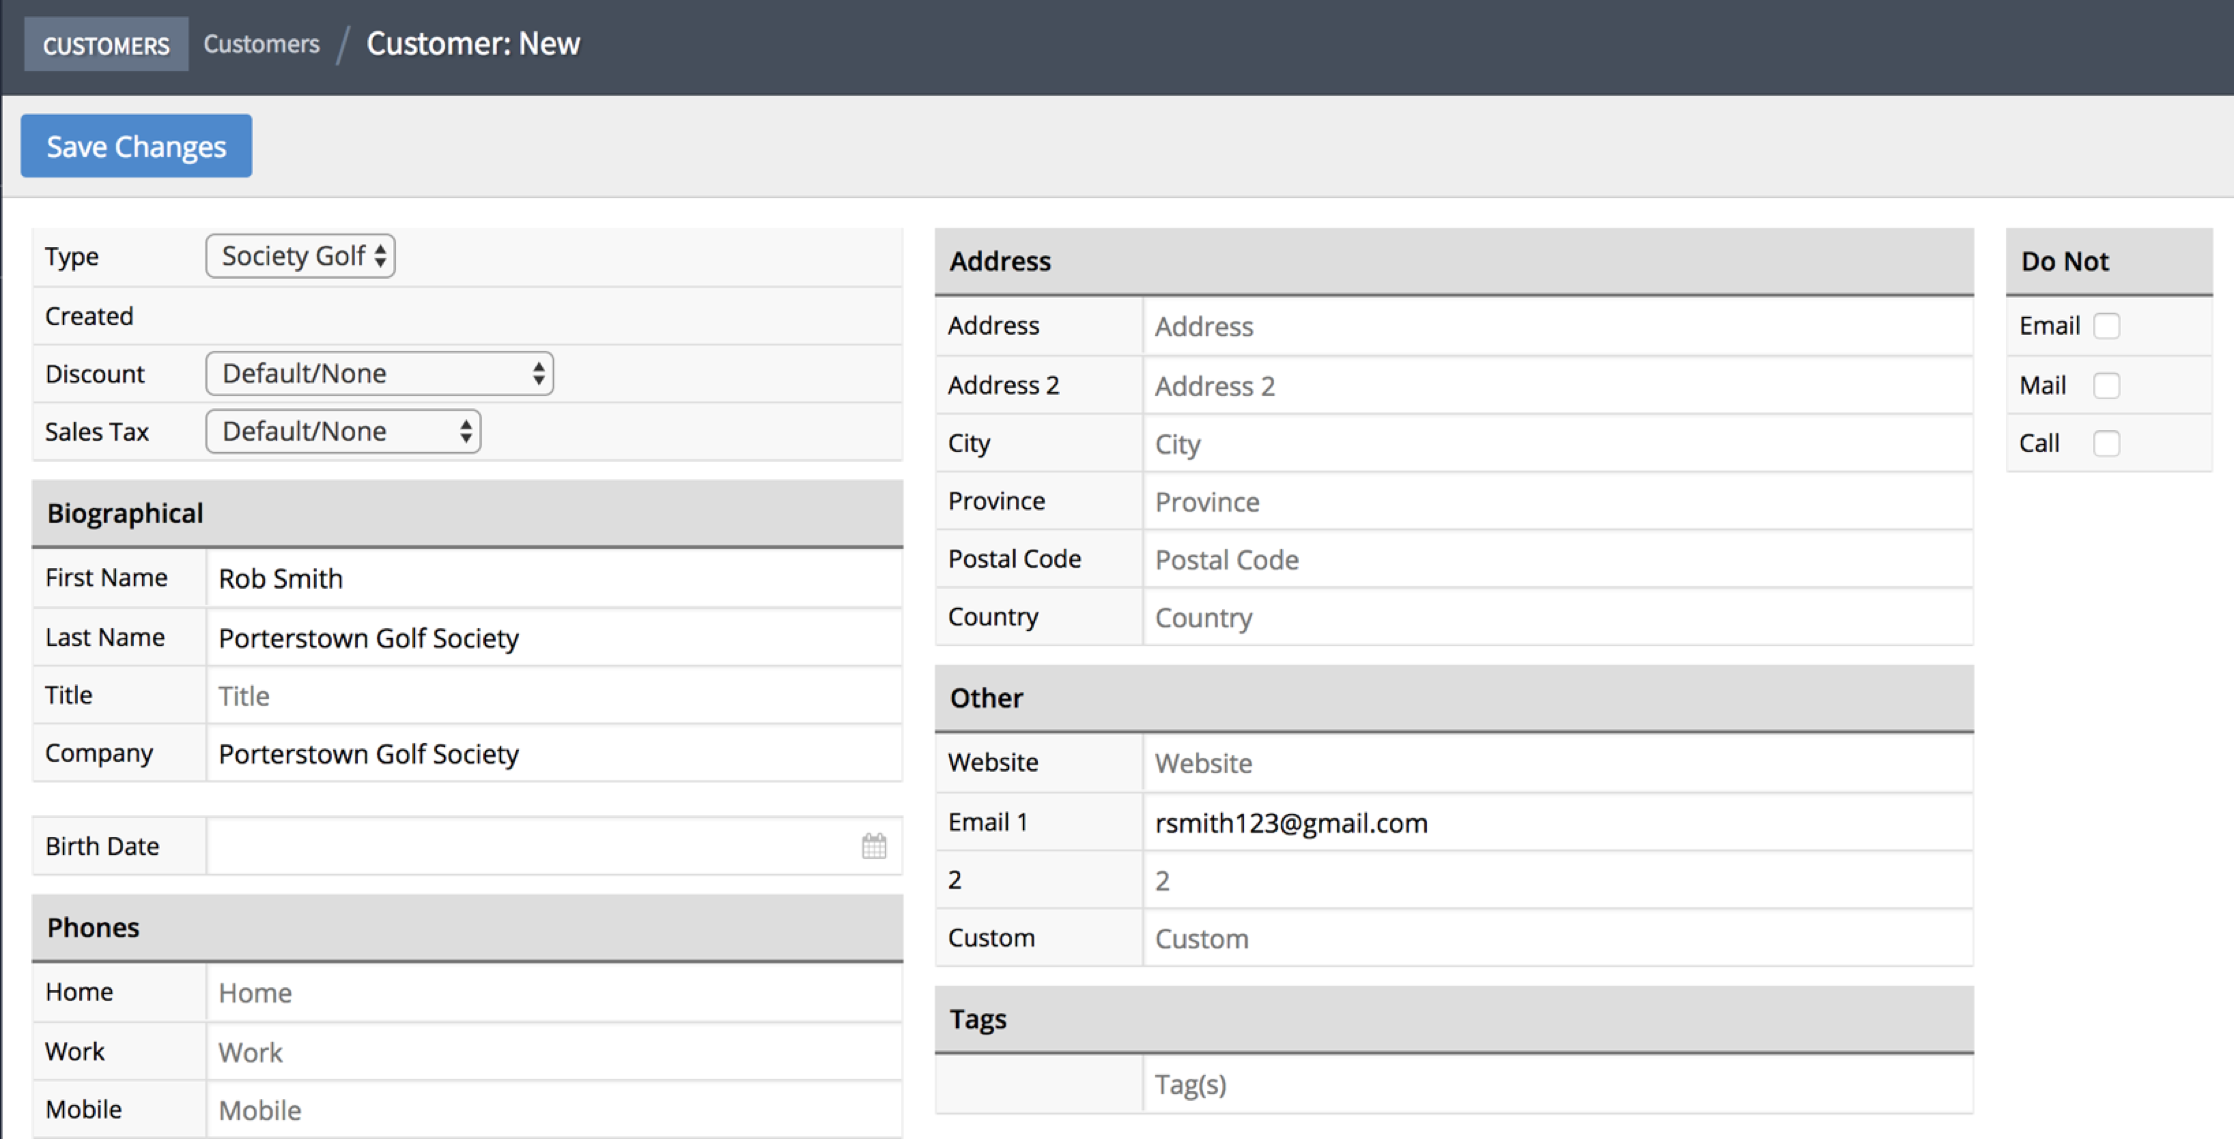Click the First Name field
This screenshot has height=1139, width=2234.
[554, 578]
